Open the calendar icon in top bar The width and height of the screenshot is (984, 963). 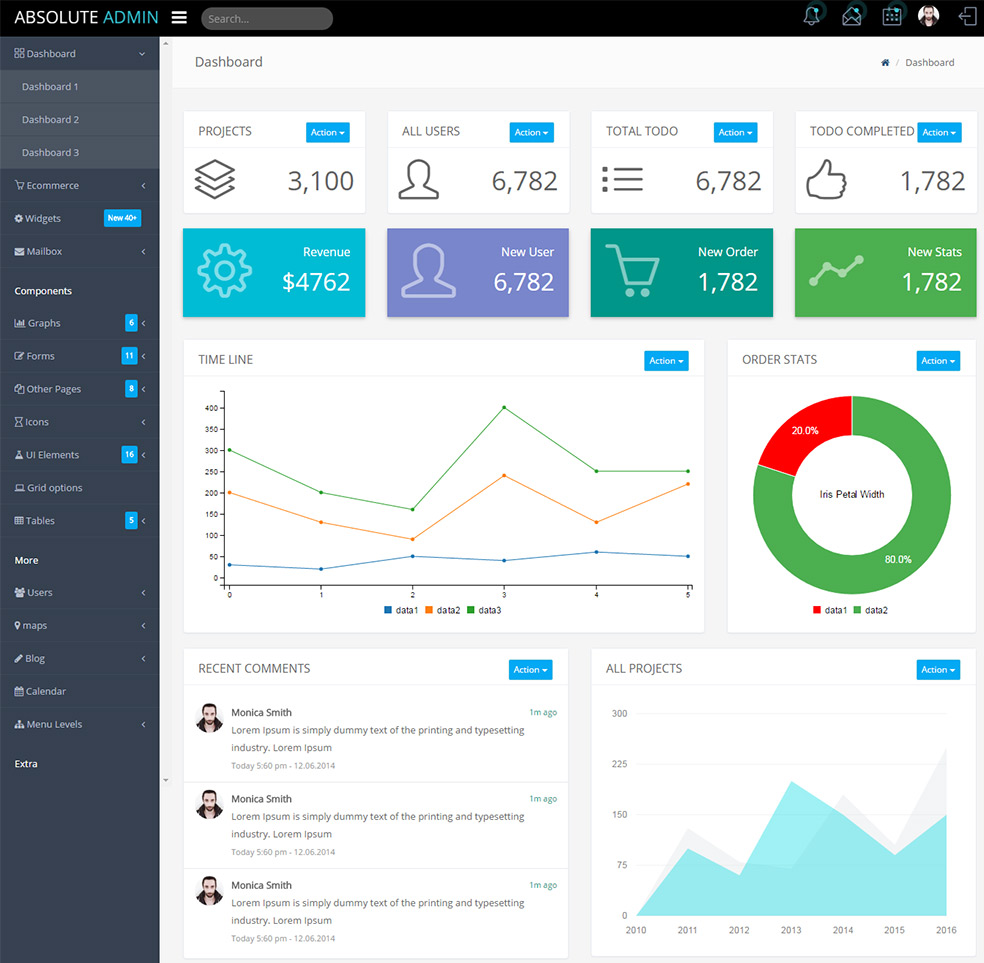click(891, 15)
